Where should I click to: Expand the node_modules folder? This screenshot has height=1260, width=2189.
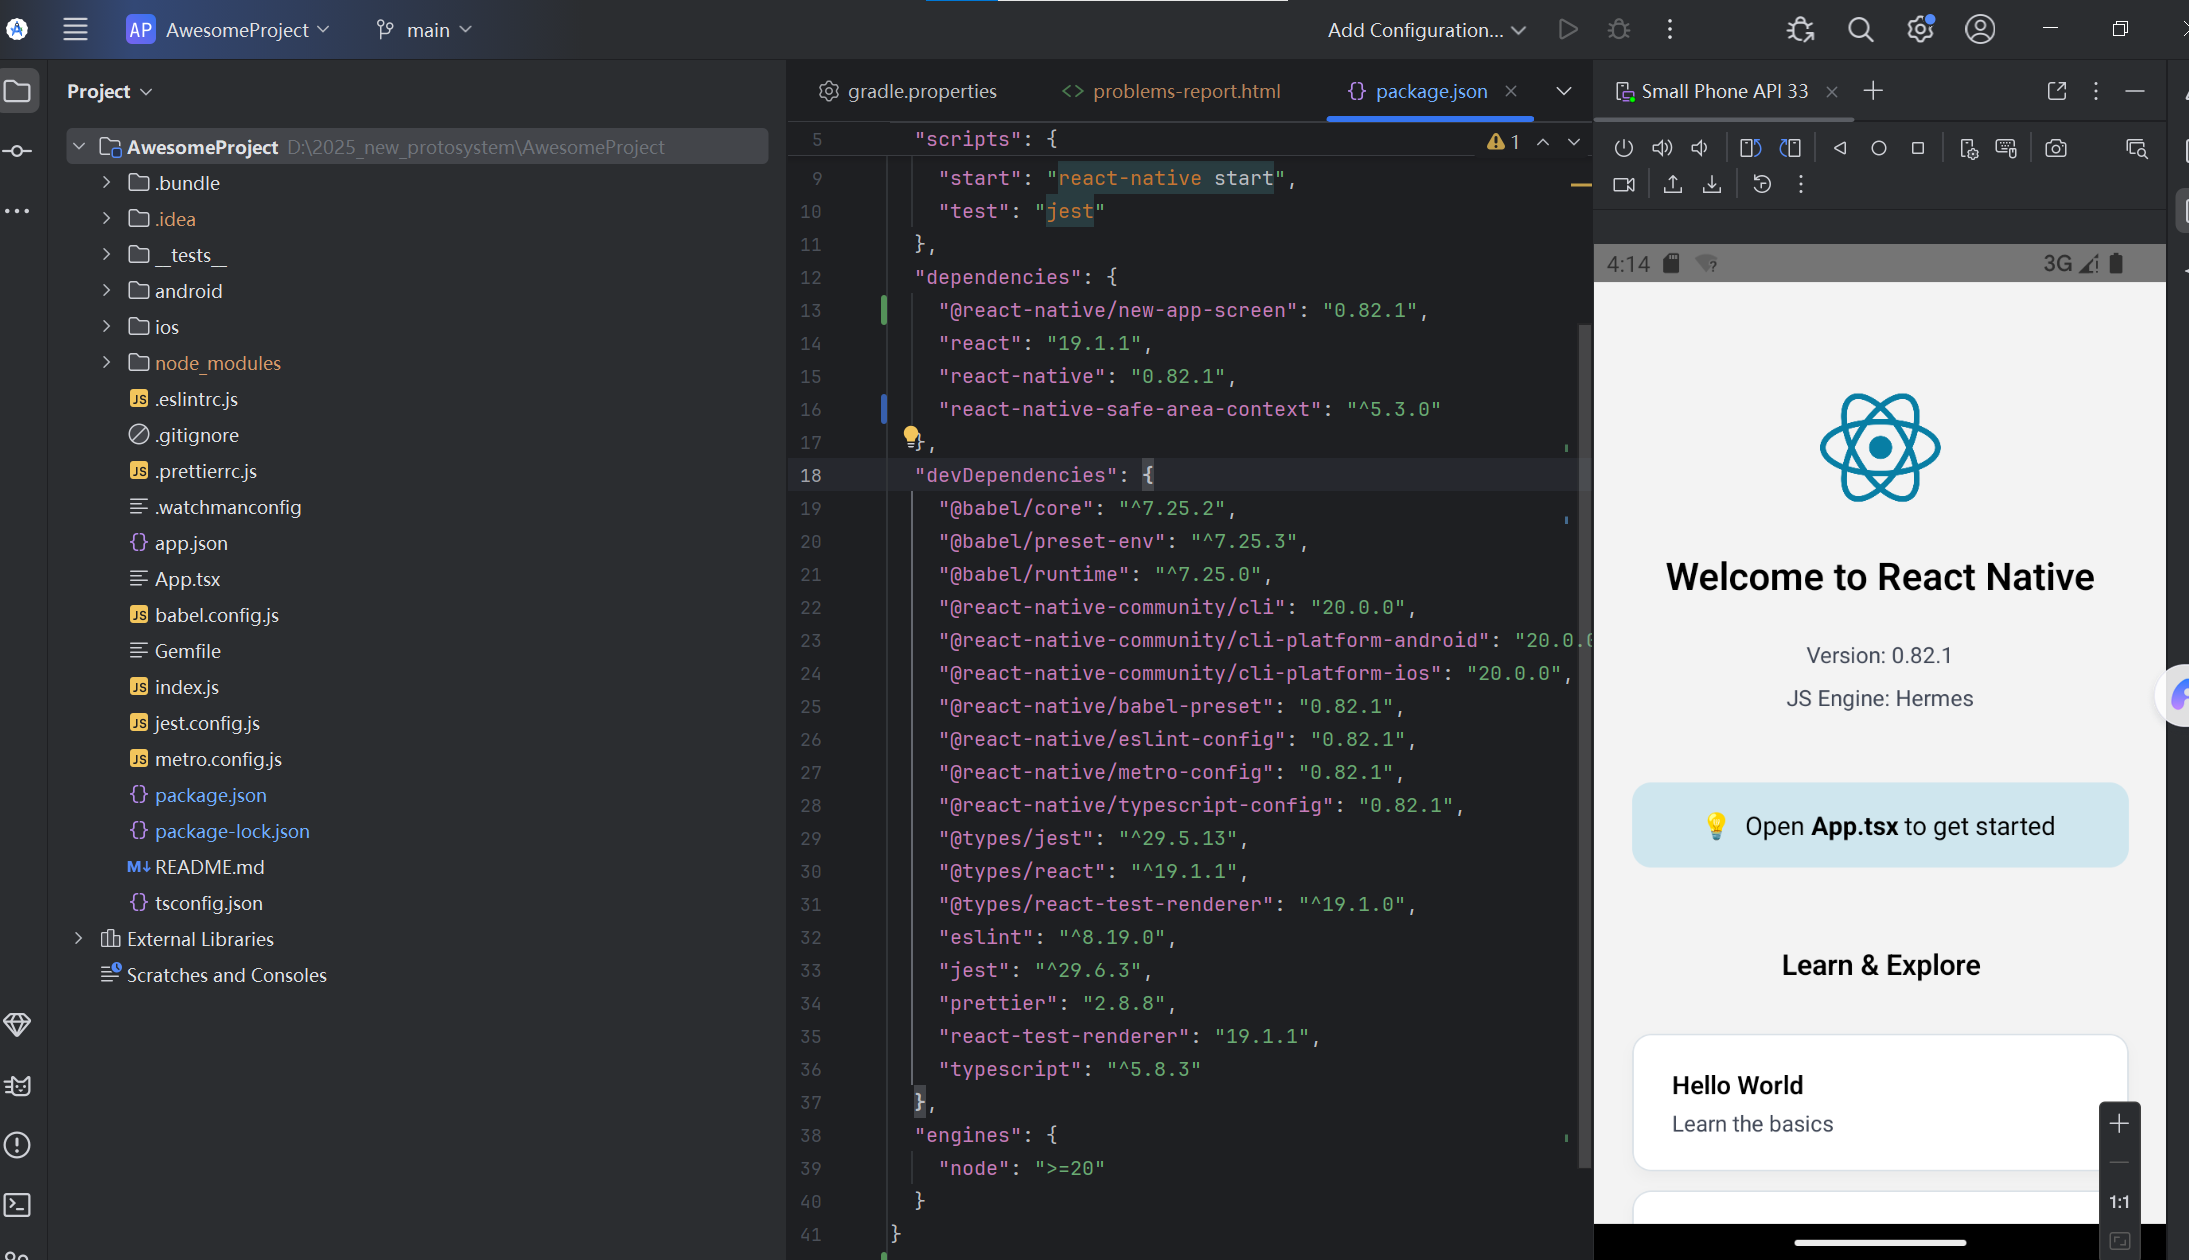106,362
